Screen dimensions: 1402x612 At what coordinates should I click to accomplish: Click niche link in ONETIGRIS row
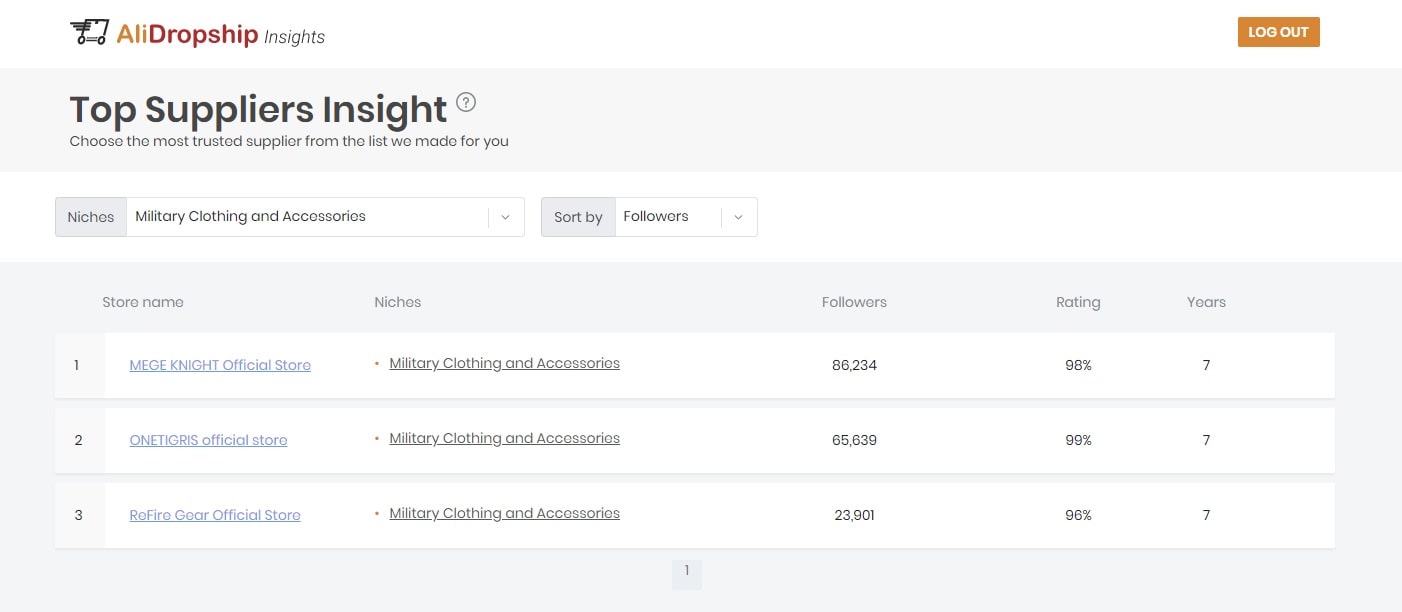tap(504, 439)
